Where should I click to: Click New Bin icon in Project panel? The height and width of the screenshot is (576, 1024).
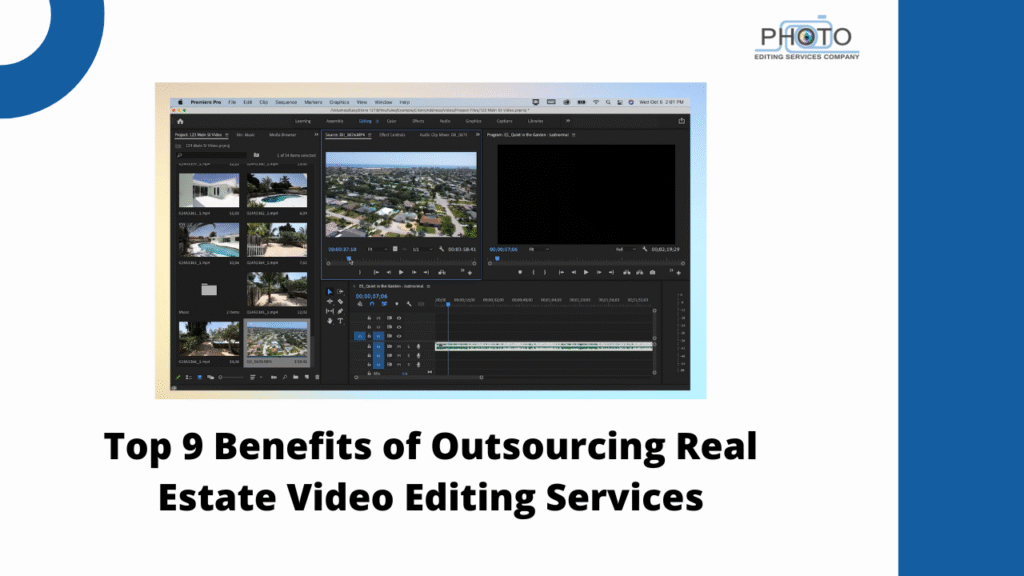click(296, 377)
